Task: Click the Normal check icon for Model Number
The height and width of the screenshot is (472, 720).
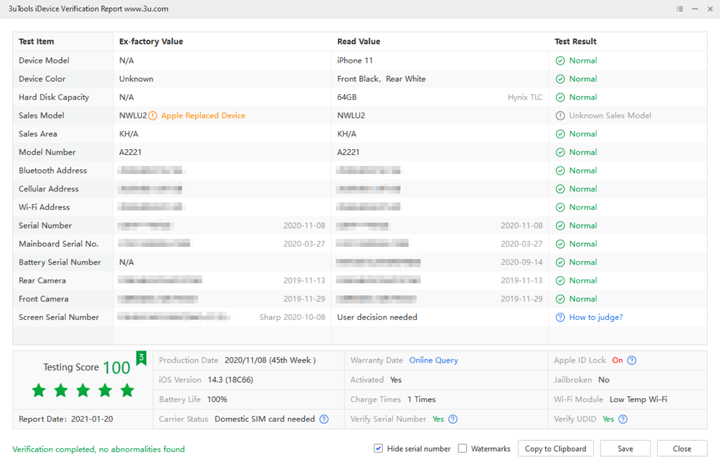Action: click(x=560, y=152)
